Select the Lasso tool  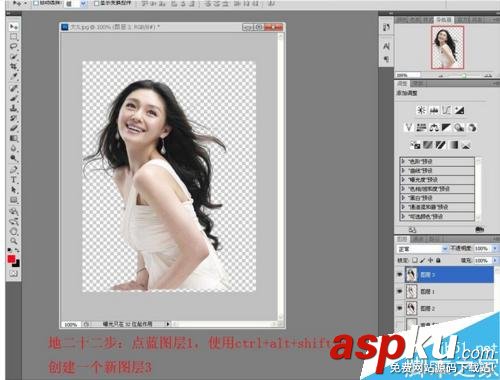tap(14, 46)
